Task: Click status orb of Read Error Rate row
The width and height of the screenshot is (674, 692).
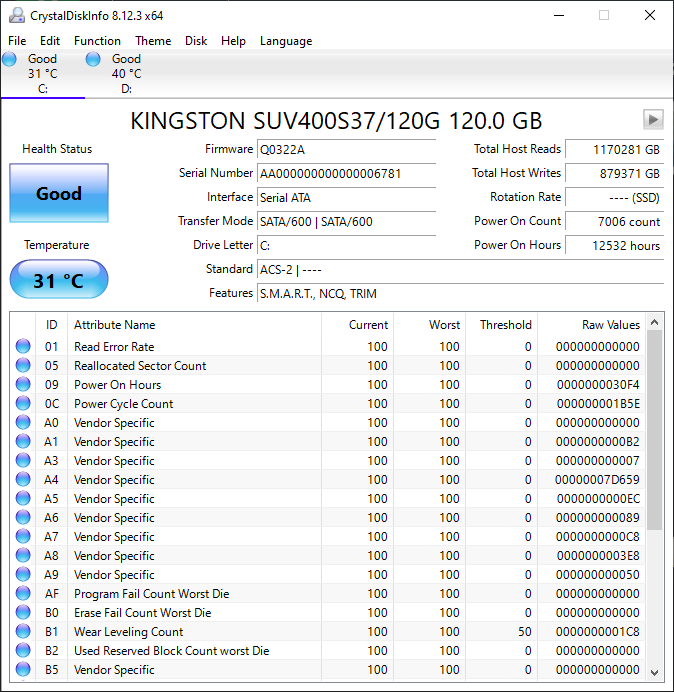Action: [x=23, y=346]
